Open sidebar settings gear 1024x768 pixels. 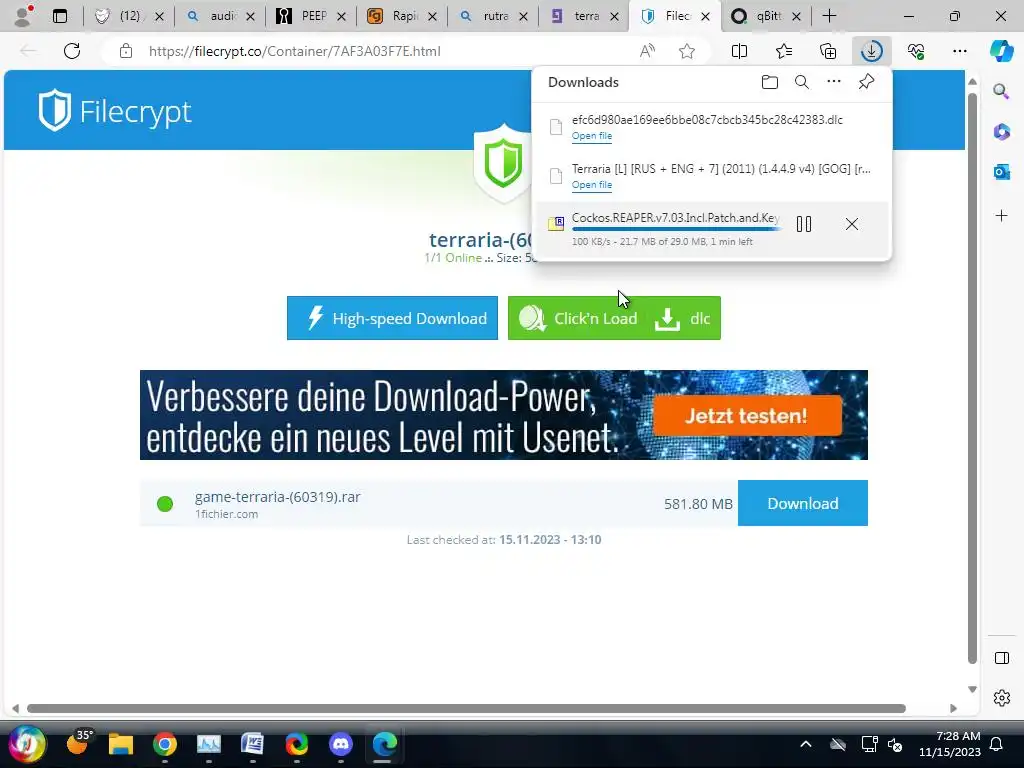1001,697
